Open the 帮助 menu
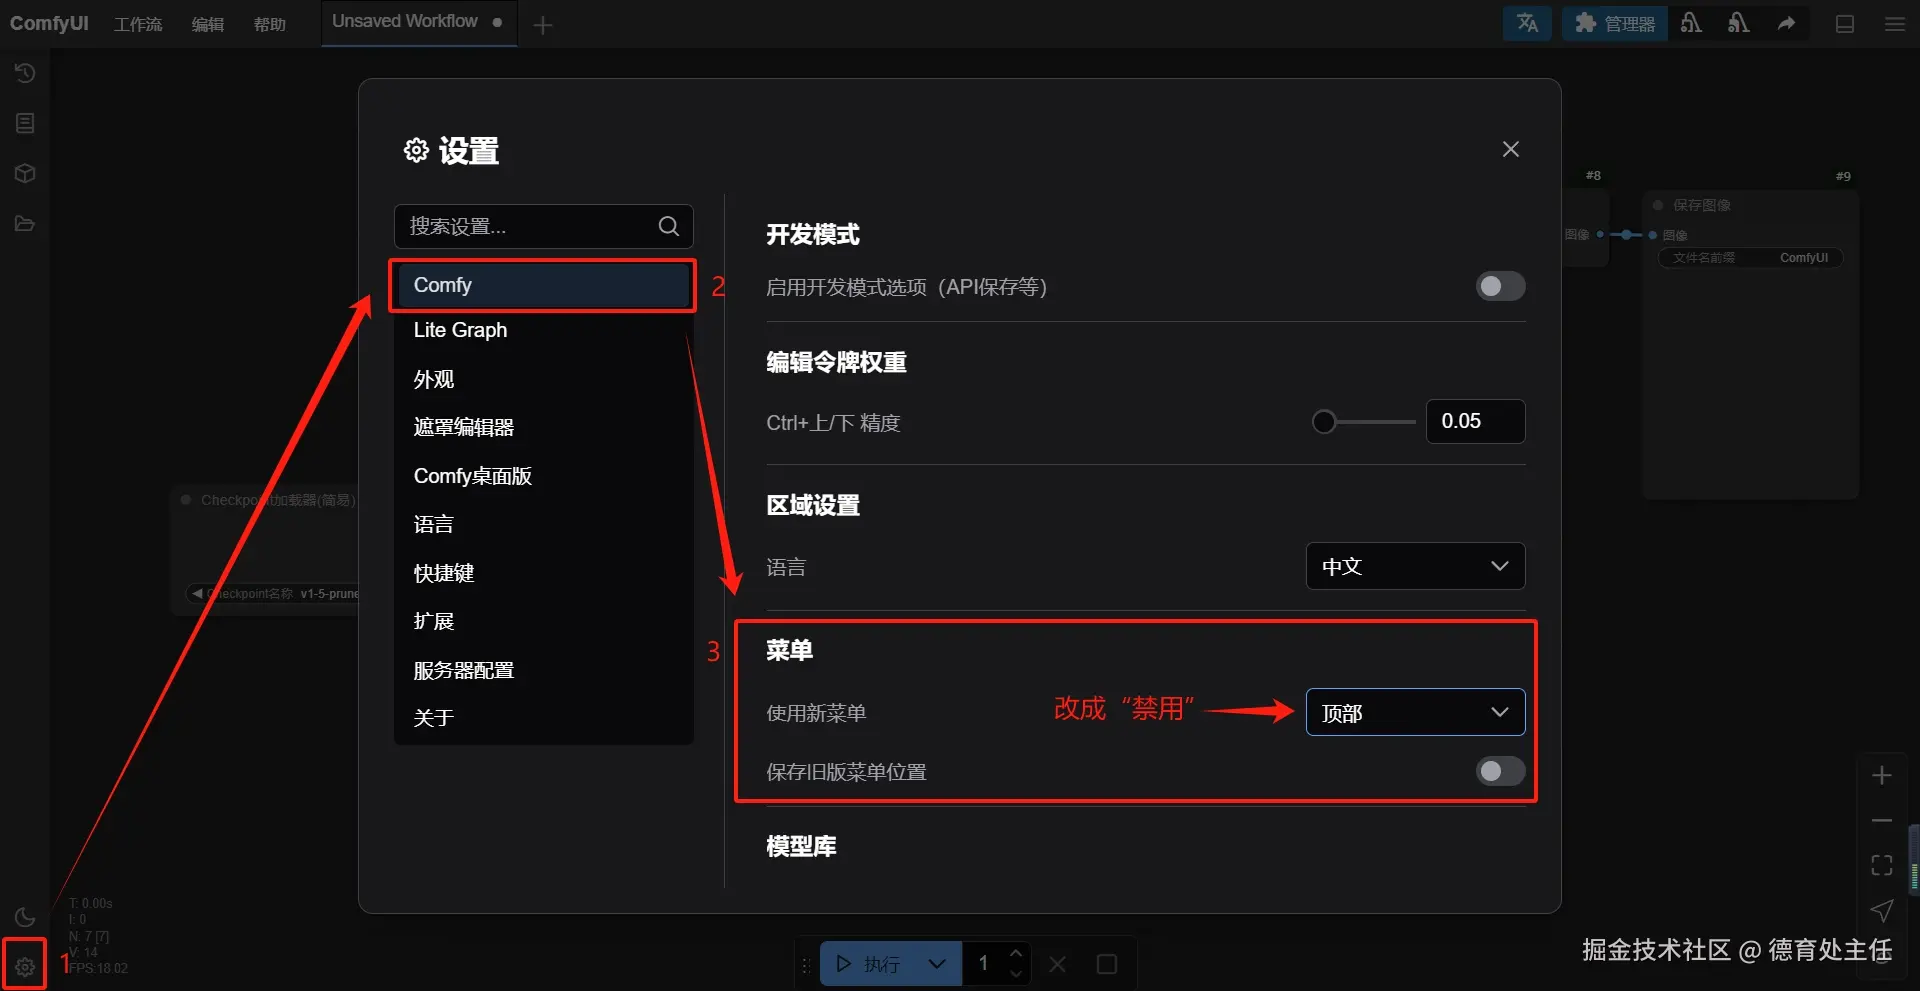Screen dimensions: 1920x991 coord(270,24)
